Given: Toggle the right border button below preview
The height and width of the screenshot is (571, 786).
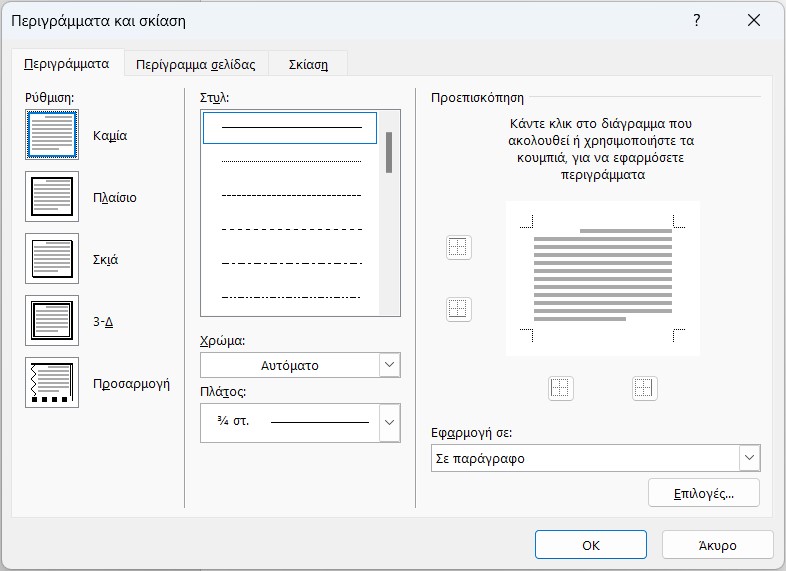Looking at the screenshot, I should [644, 389].
